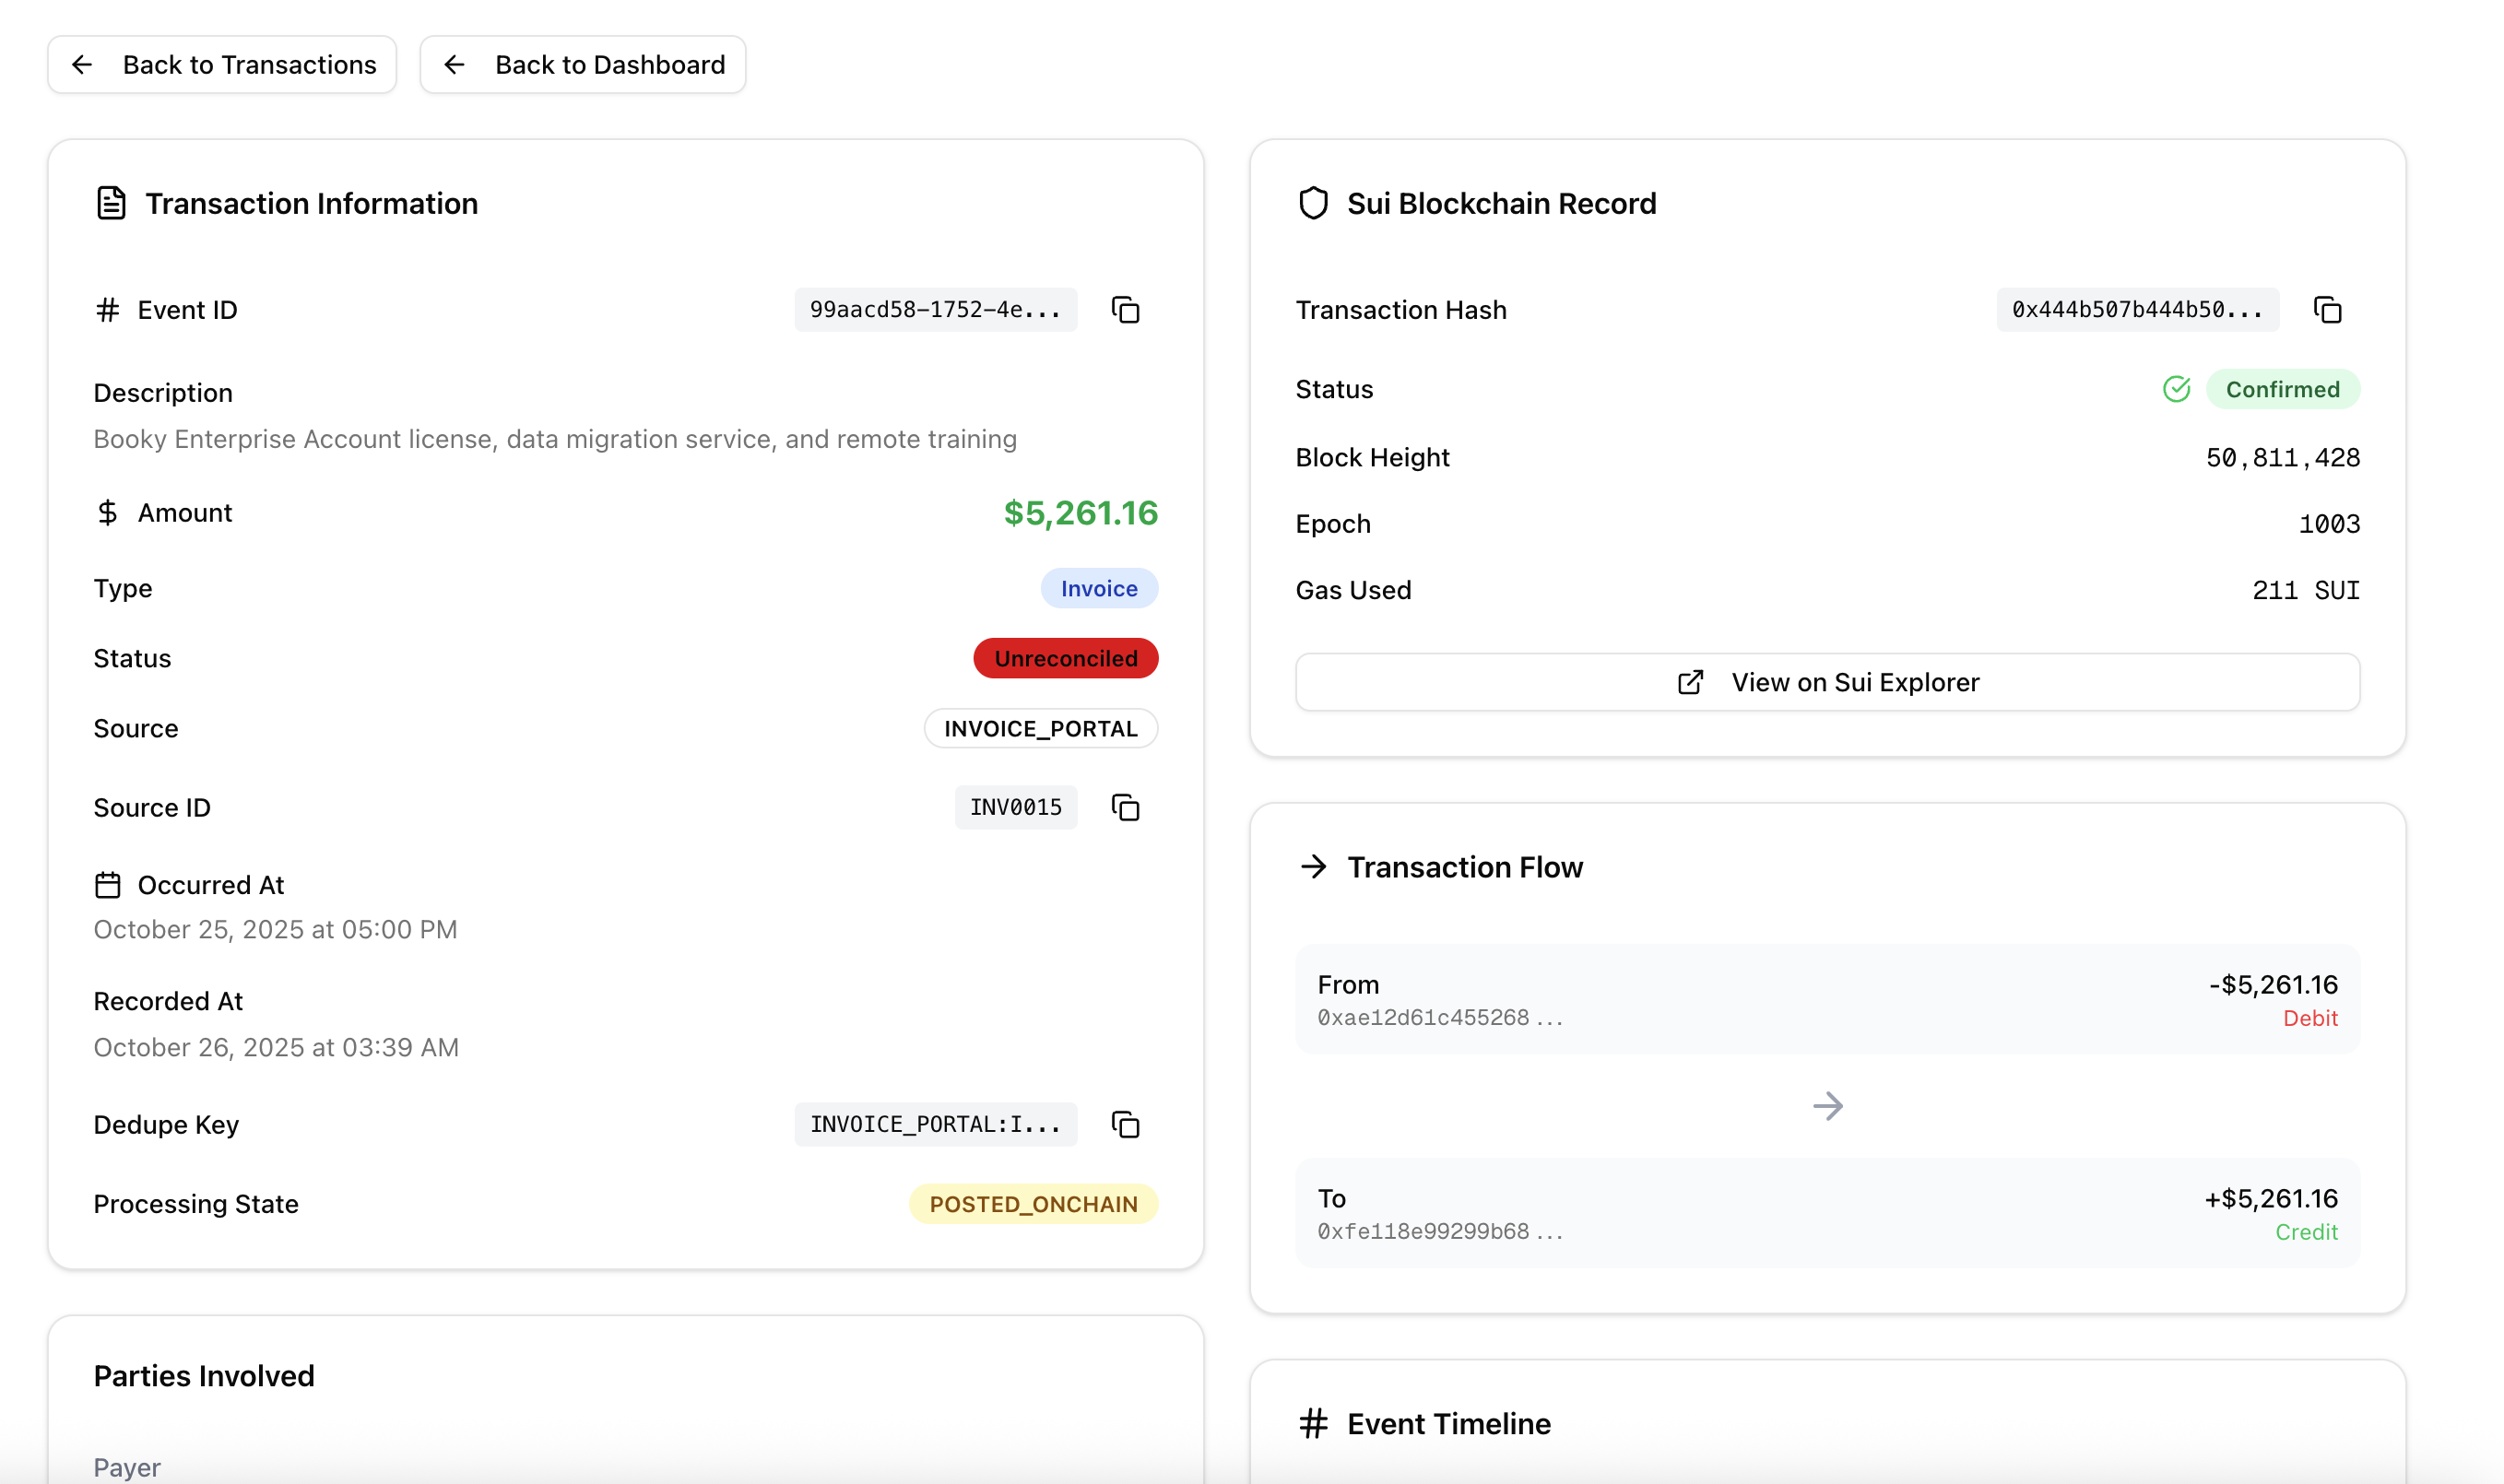Click the INVOICE_PORTAL source tag

tap(1040, 728)
